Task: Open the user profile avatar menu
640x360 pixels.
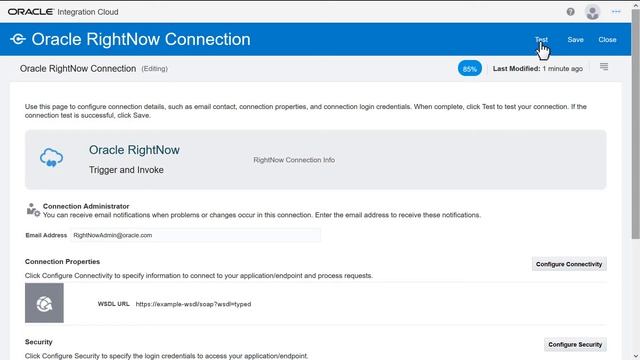Action: click(x=592, y=12)
